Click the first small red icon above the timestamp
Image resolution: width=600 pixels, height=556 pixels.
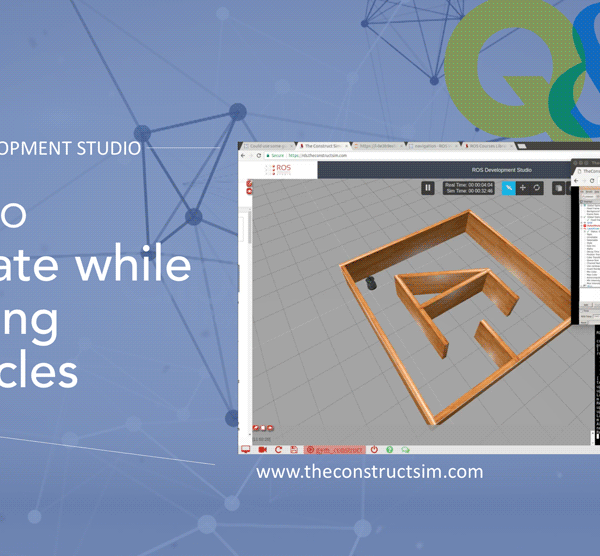(256, 428)
